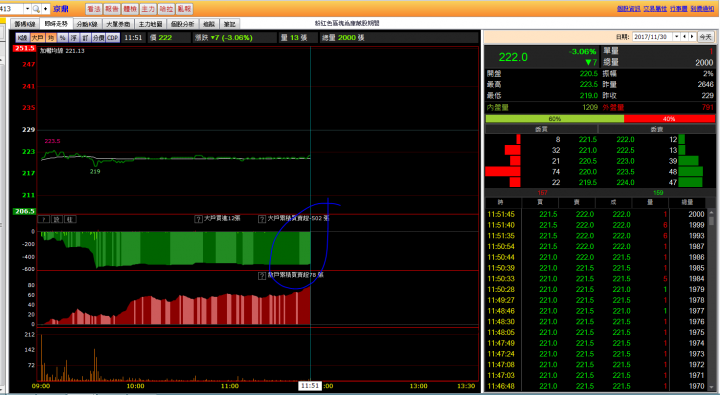Image resolution: width=720 pixels, height=395 pixels.
Task: Click the date field showing 2017/11/30
Action: click(652, 37)
